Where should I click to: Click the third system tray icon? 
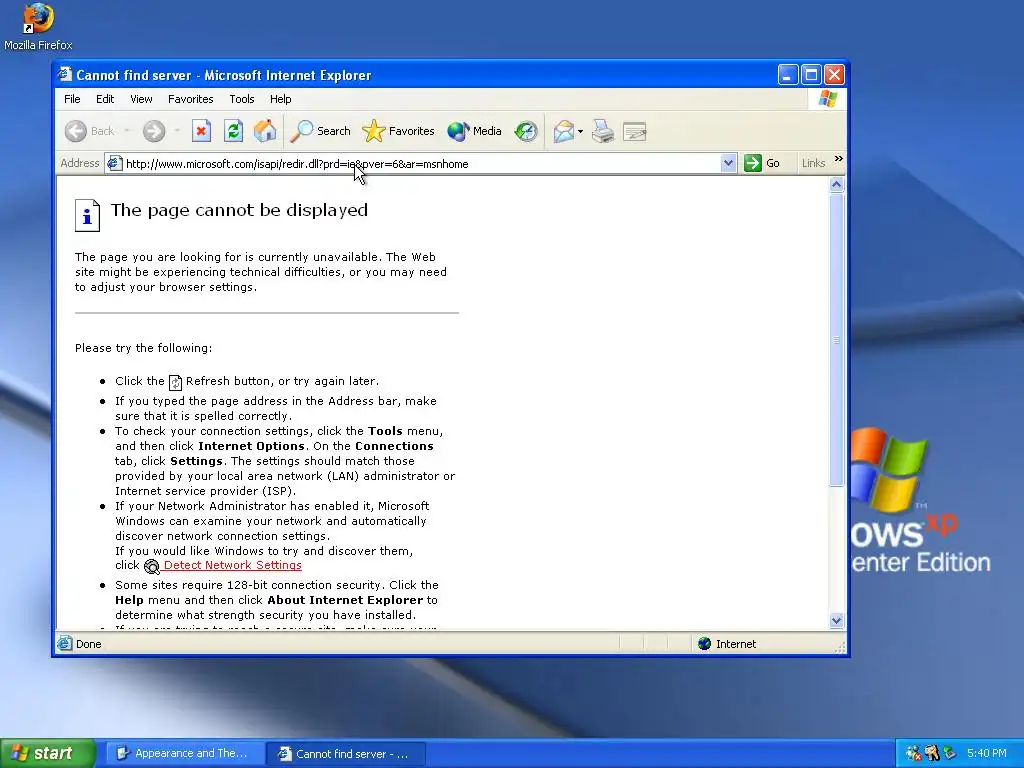(950, 754)
